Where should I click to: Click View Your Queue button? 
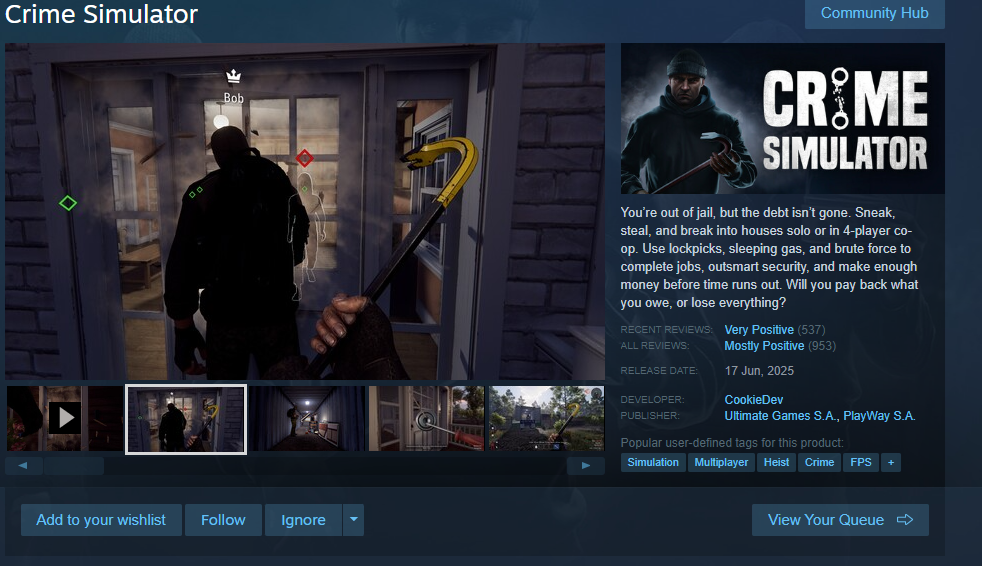pos(840,520)
